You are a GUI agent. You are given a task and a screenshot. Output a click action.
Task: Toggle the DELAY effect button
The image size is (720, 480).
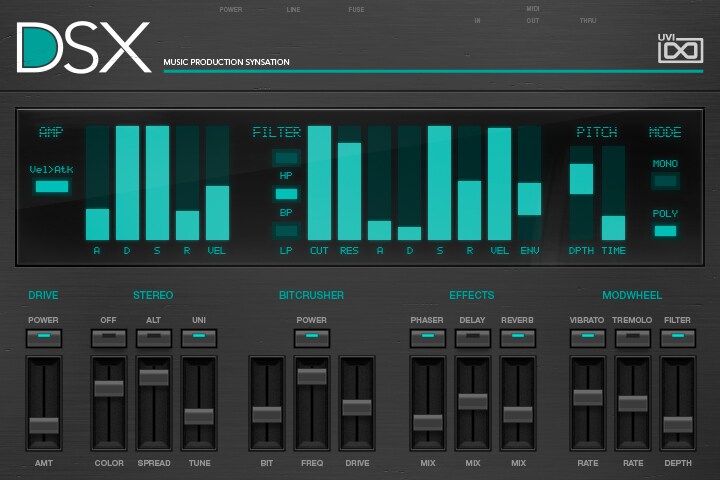tap(472, 339)
